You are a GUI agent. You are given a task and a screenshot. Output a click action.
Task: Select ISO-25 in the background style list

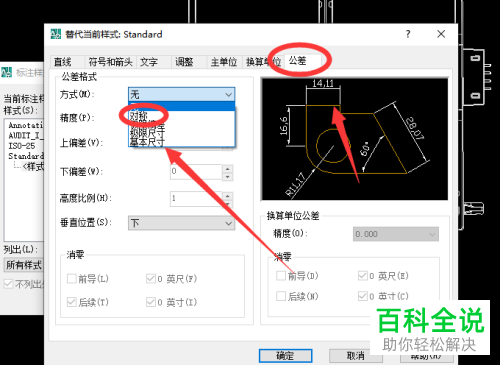[22, 146]
